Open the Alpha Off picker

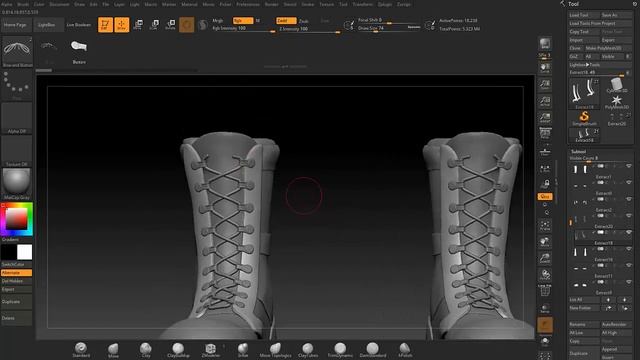[x=17, y=118]
